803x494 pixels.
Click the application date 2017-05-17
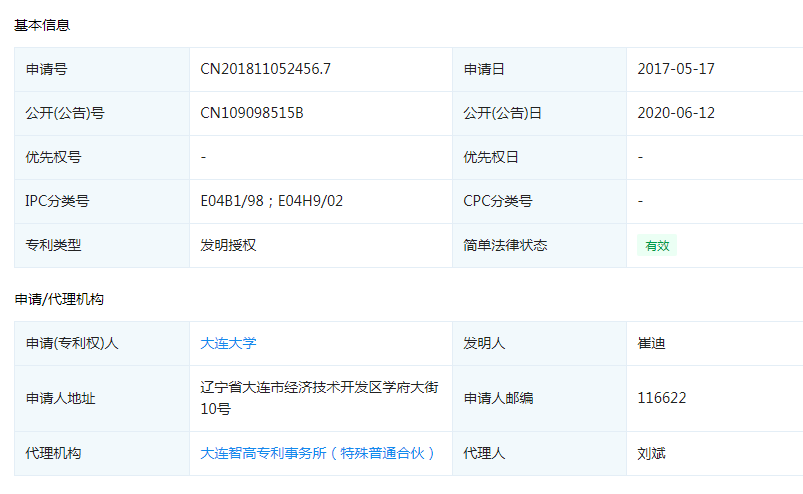point(675,69)
